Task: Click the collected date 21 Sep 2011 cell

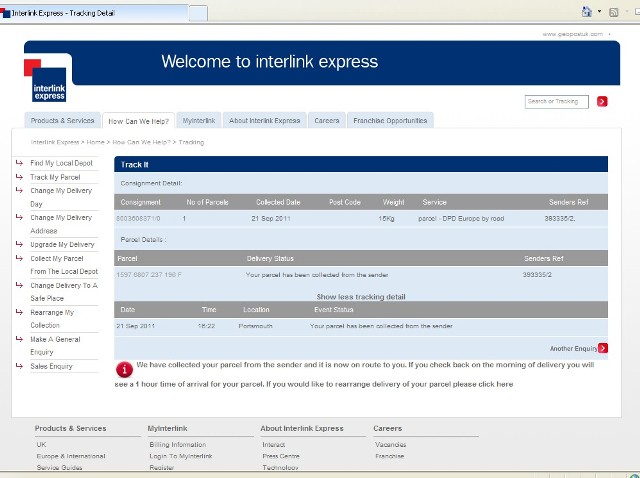Action: pos(271,218)
